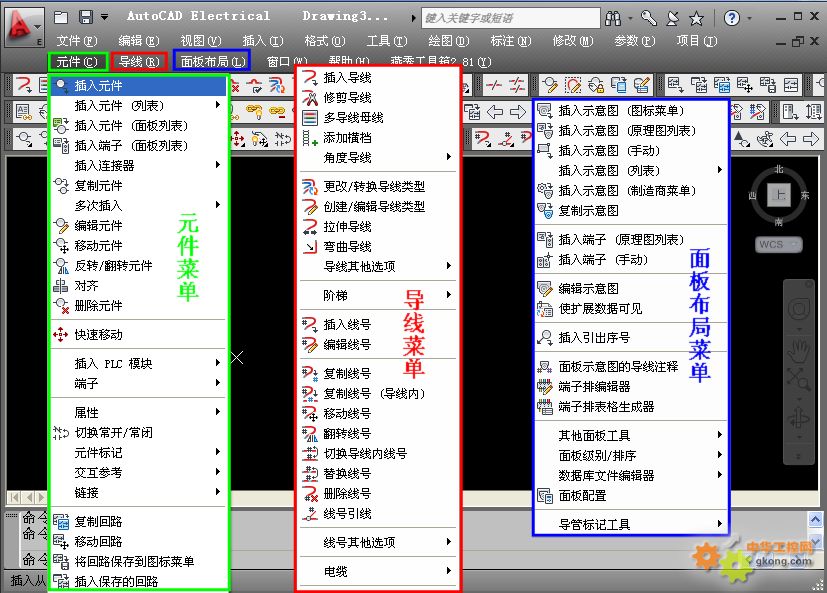The height and width of the screenshot is (593, 827).
Task: Click the 多导线母线 icon
Action: point(310,118)
